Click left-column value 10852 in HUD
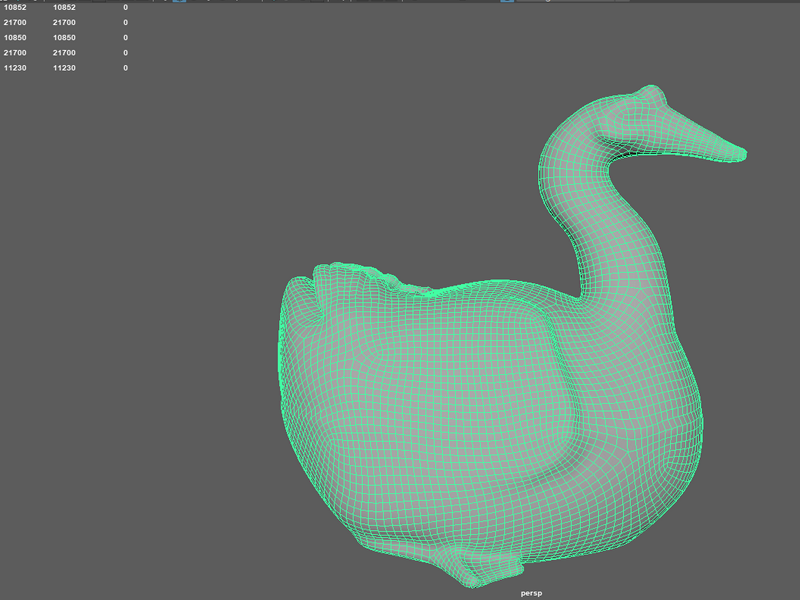Screen dimensions: 800x600 click(x=15, y=7)
